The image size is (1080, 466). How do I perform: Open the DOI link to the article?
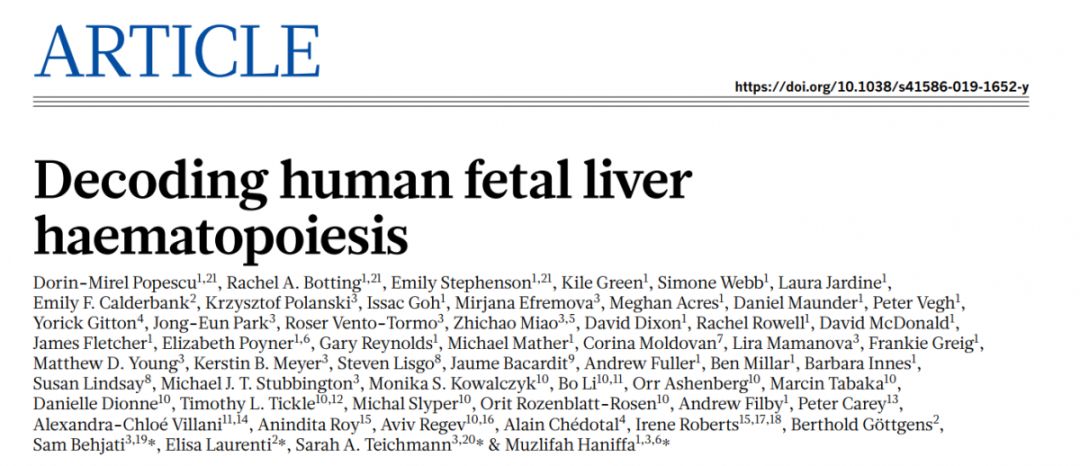(x=881, y=87)
